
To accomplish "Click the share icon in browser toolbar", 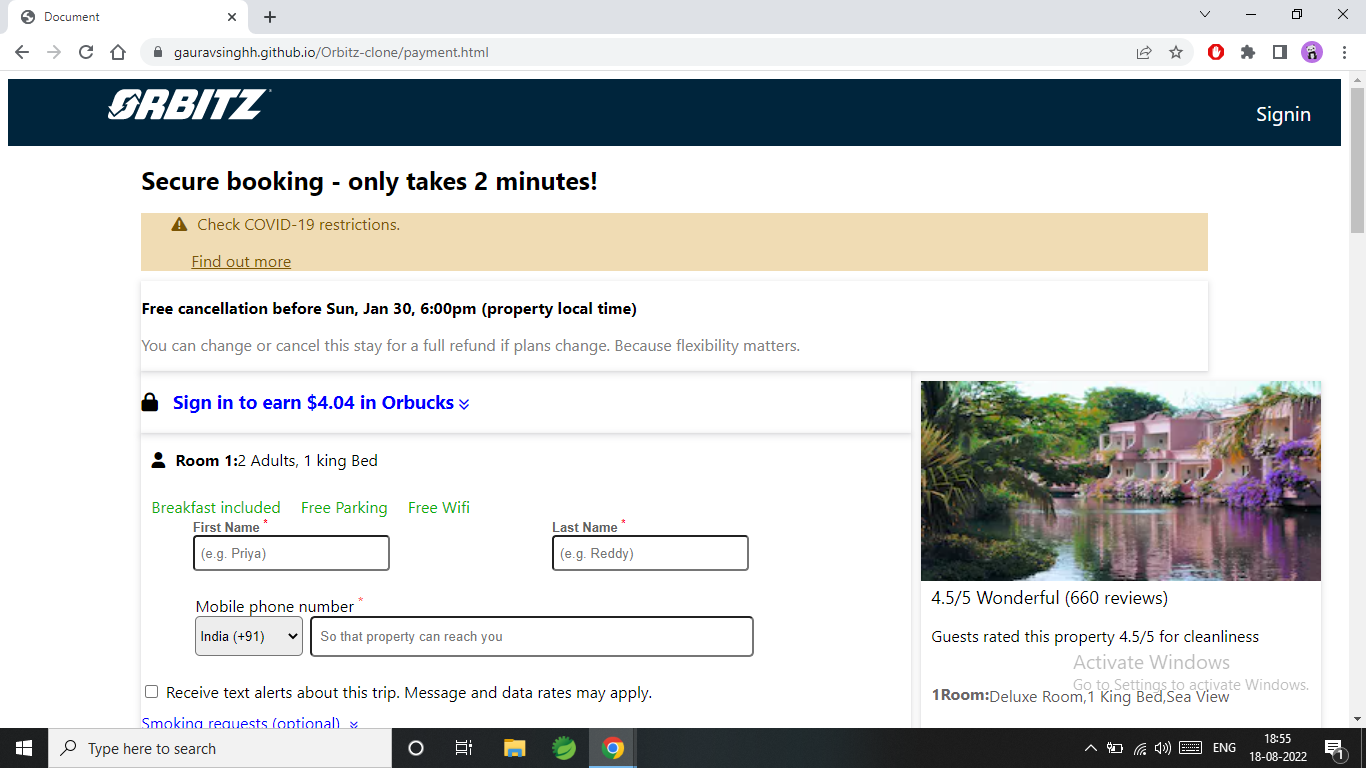I will click(x=1143, y=52).
